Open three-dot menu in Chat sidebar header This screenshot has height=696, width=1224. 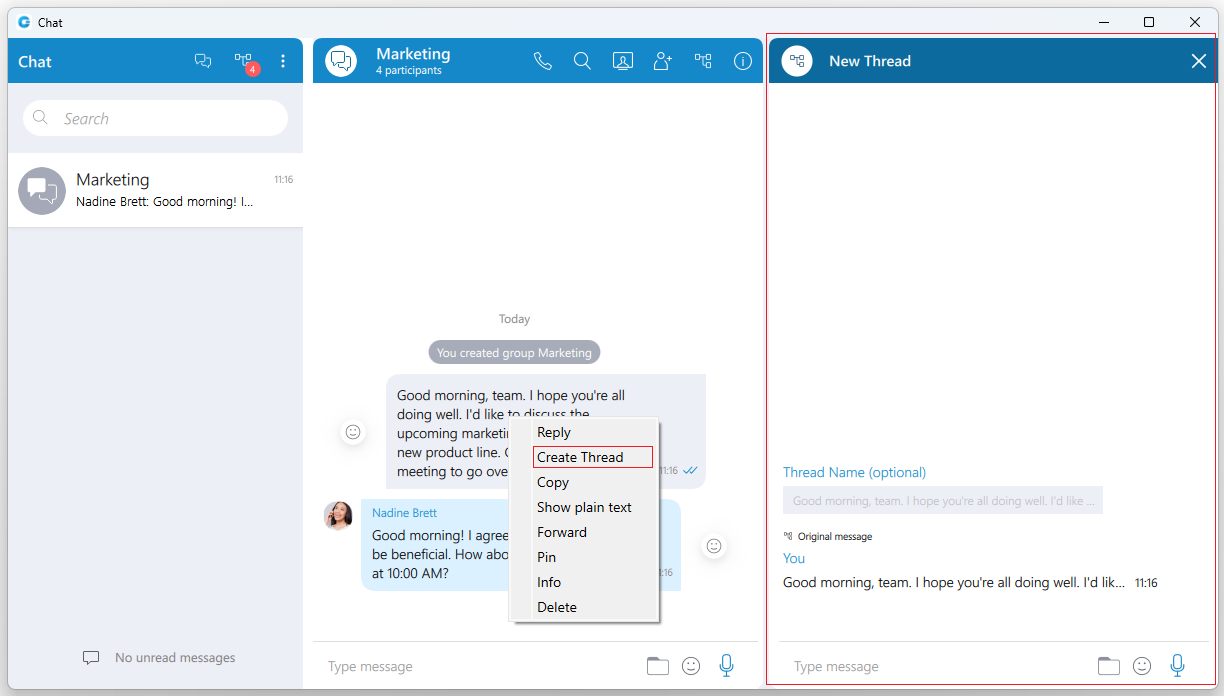[283, 61]
